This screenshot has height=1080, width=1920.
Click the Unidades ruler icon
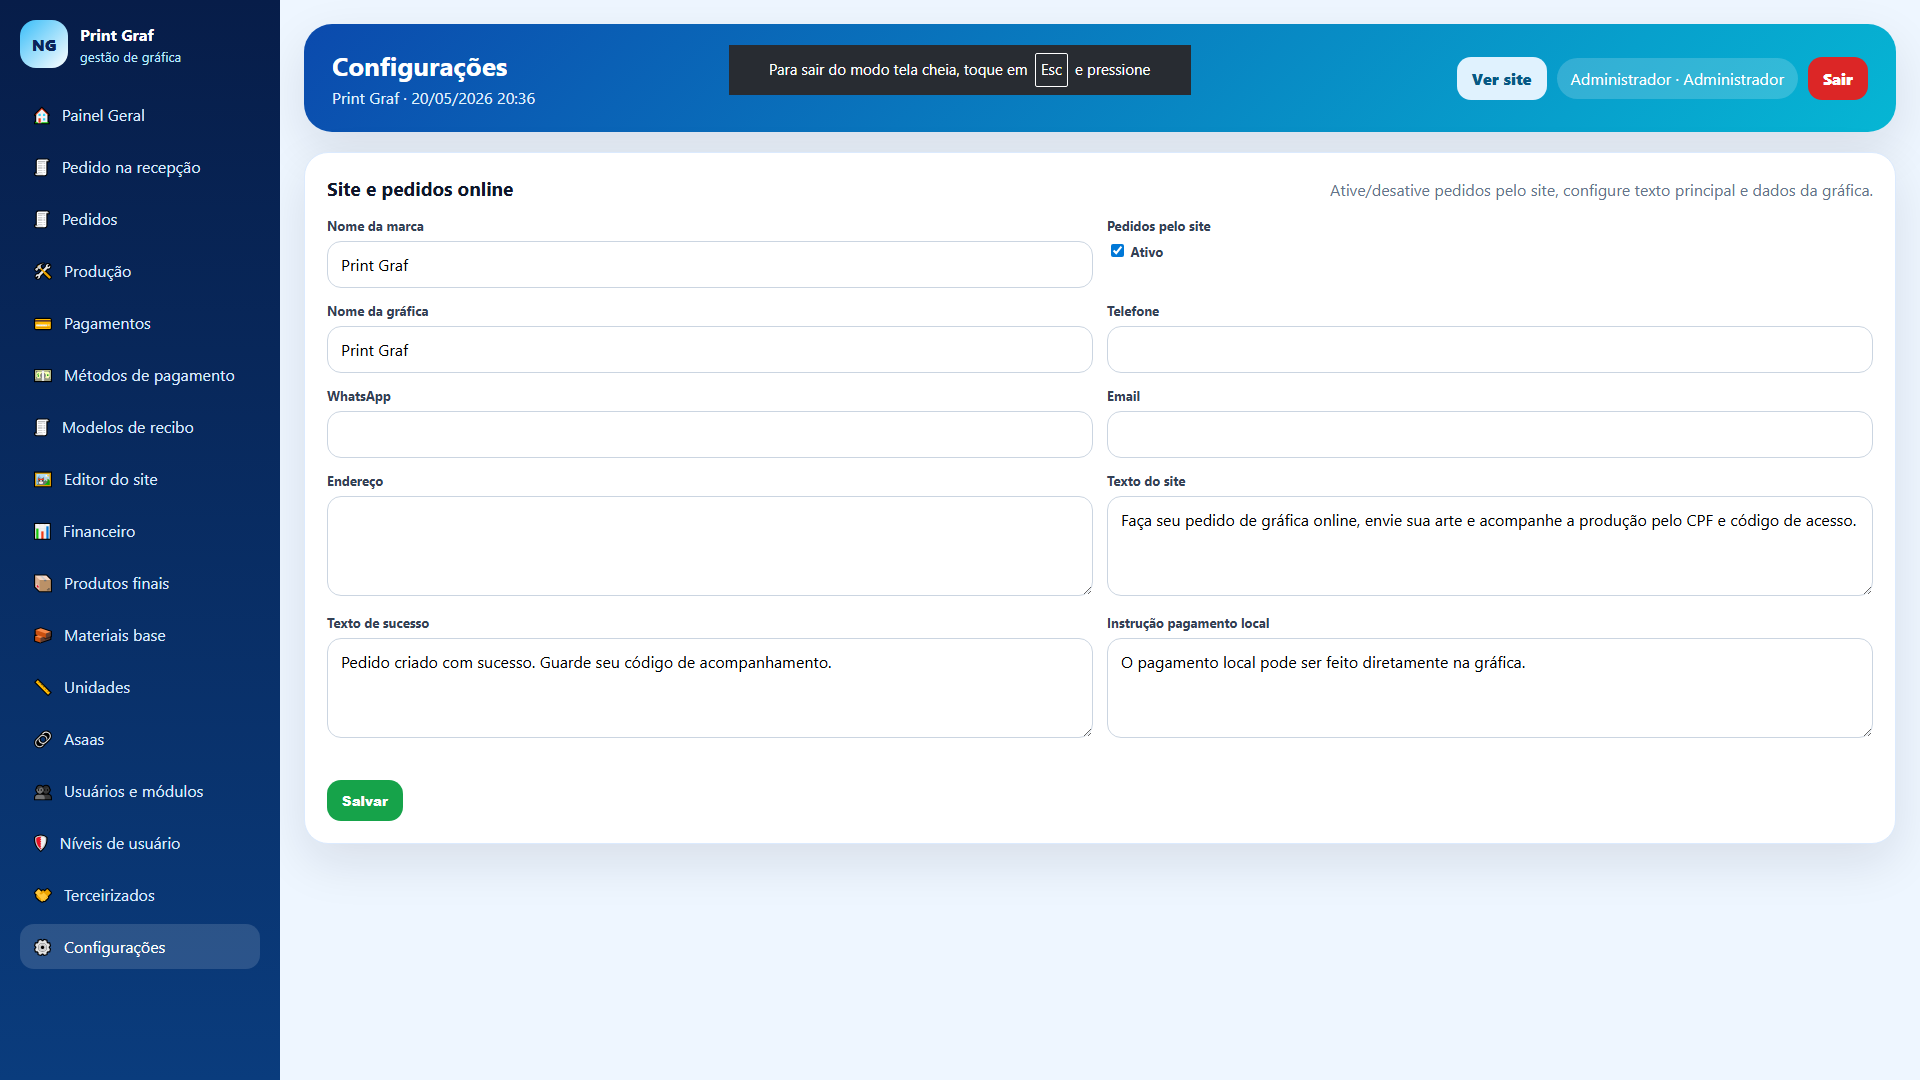pos(43,688)
